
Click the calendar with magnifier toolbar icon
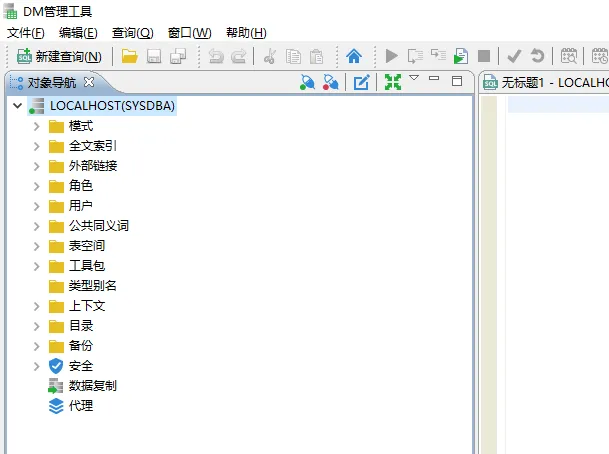569,56
